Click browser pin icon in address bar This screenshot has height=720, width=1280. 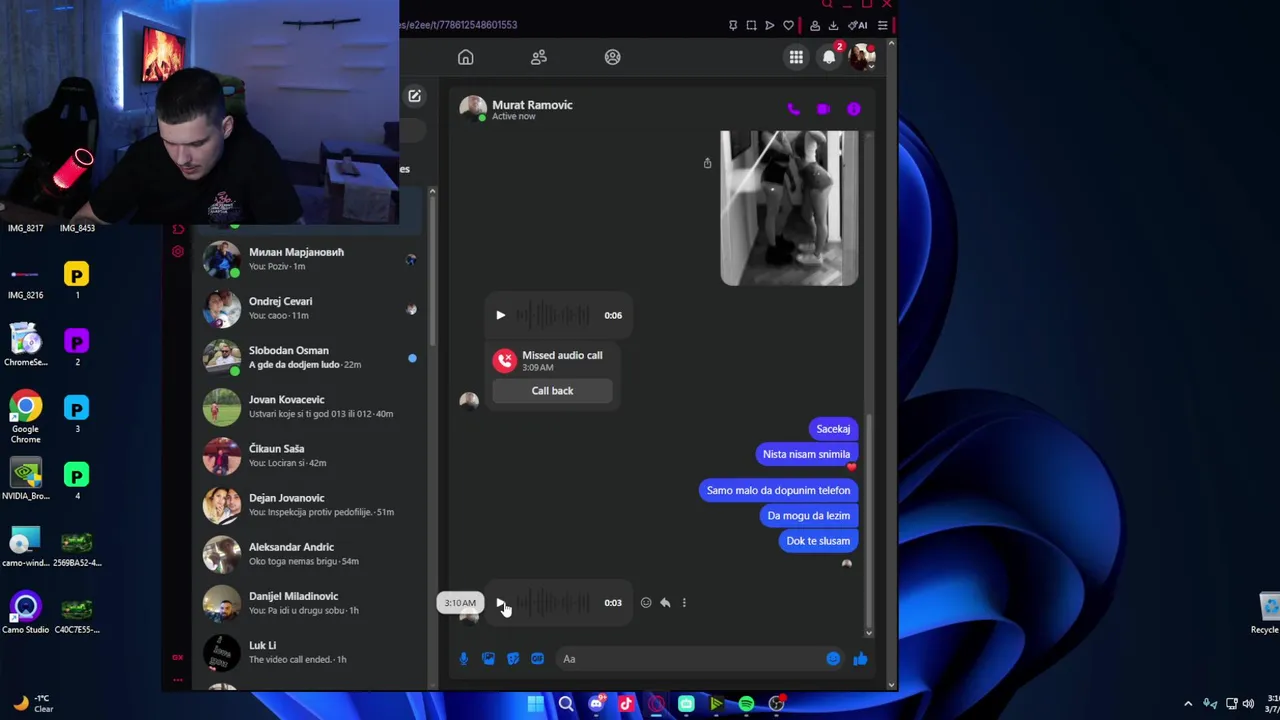[x=733, y=25]
